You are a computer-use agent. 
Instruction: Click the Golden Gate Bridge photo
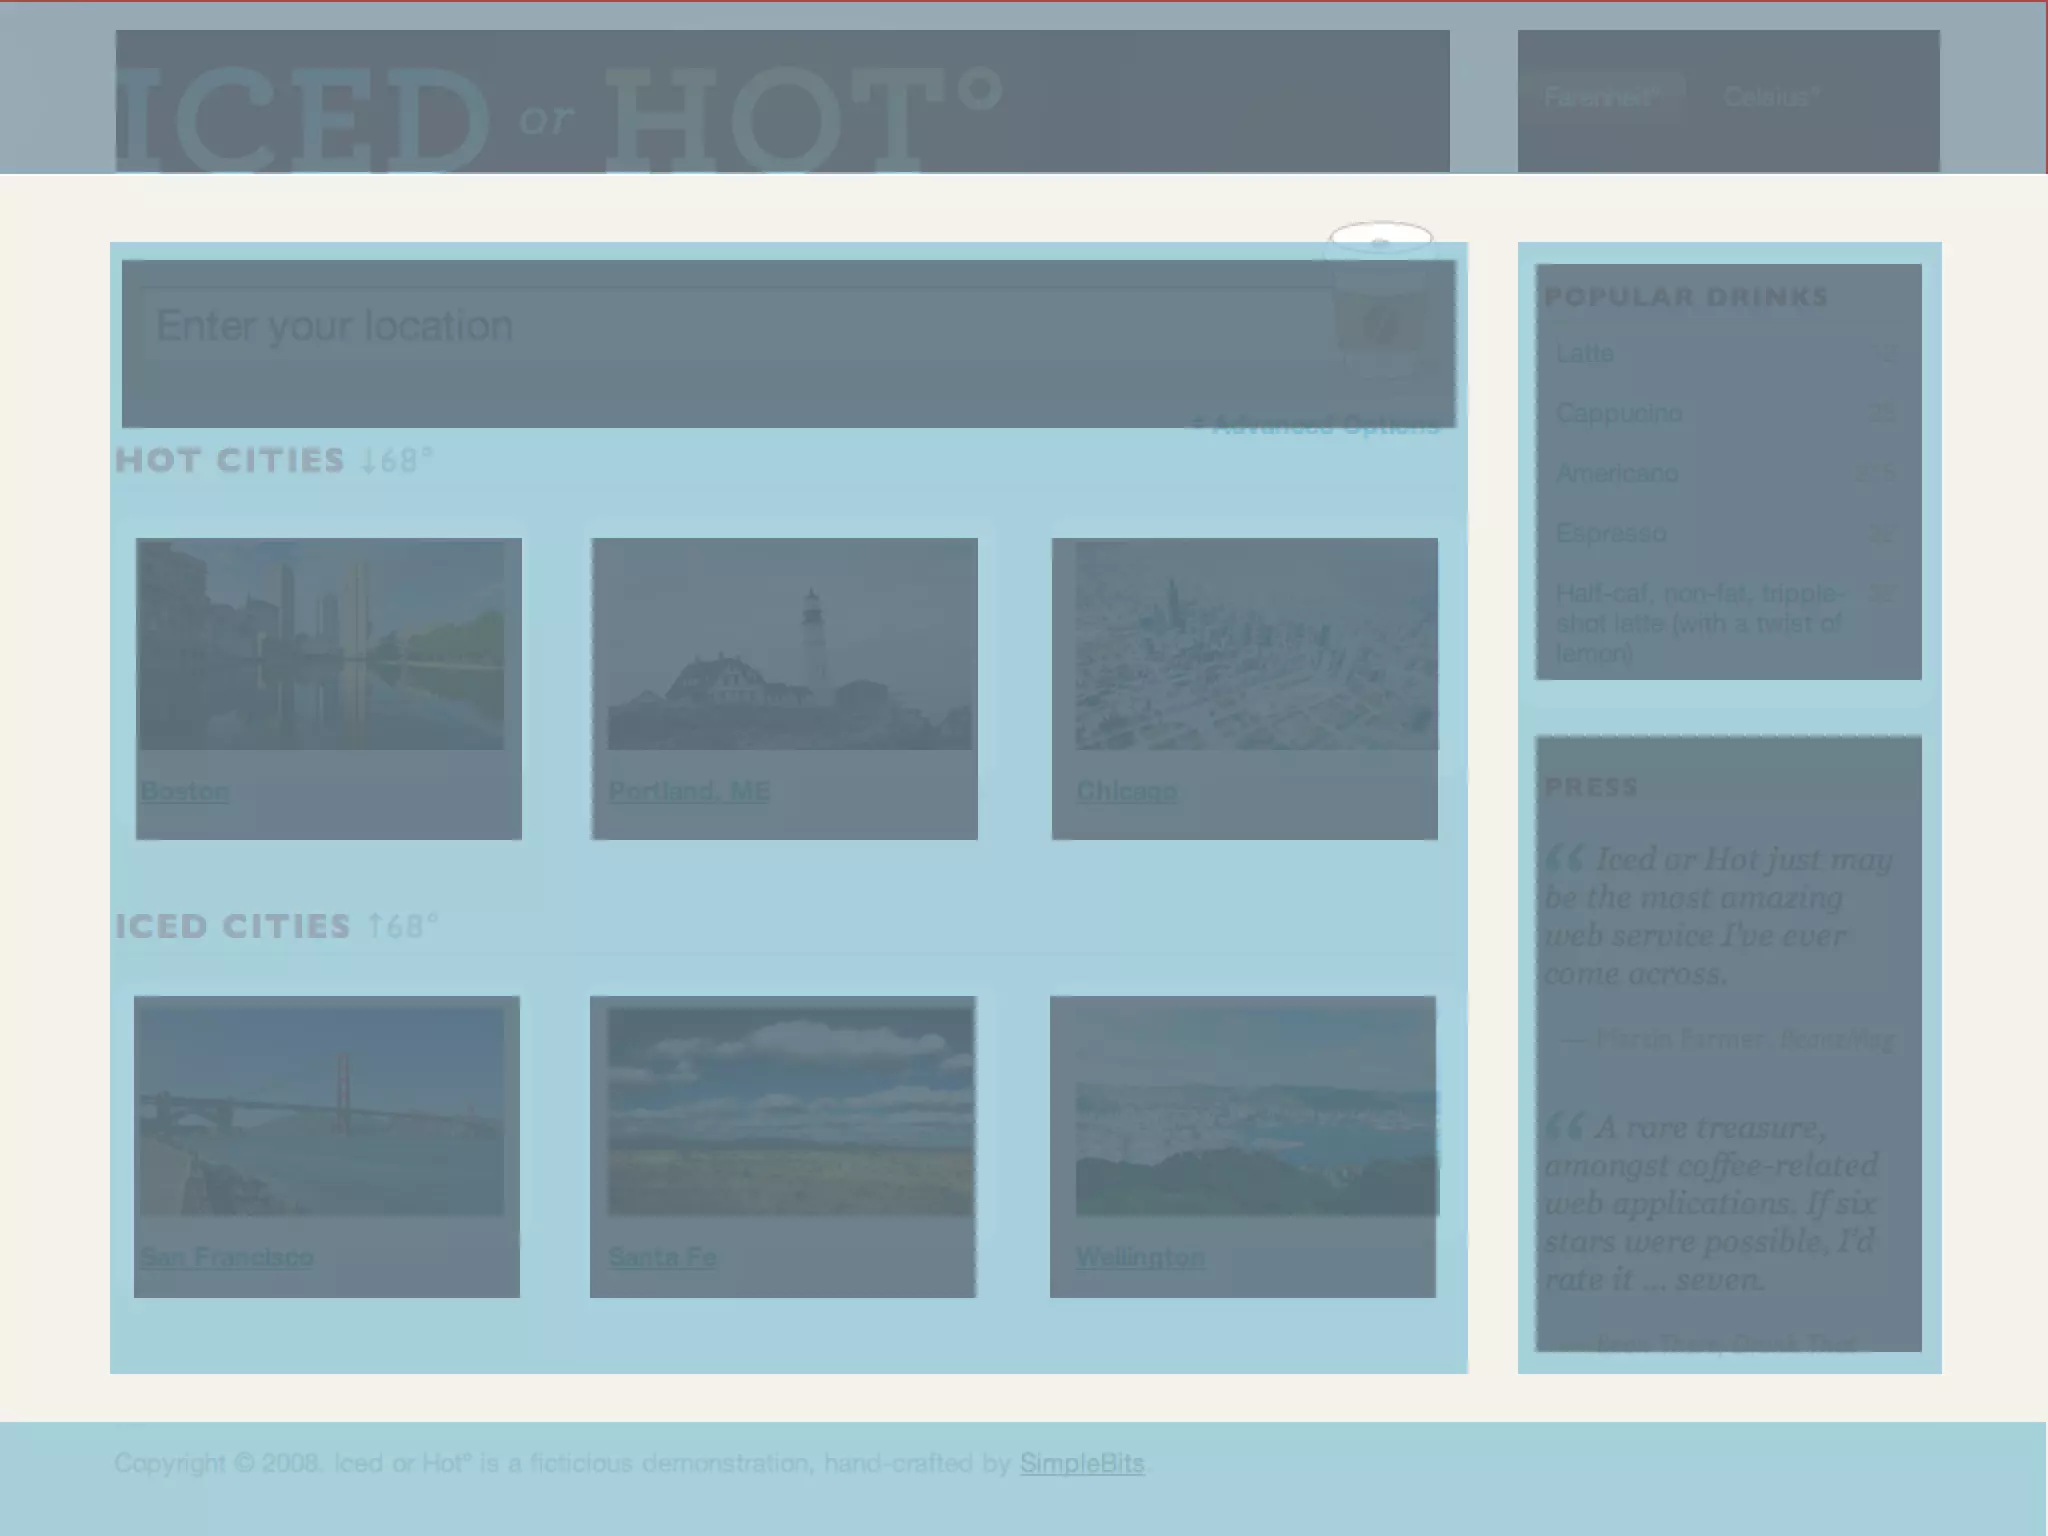322,1112
